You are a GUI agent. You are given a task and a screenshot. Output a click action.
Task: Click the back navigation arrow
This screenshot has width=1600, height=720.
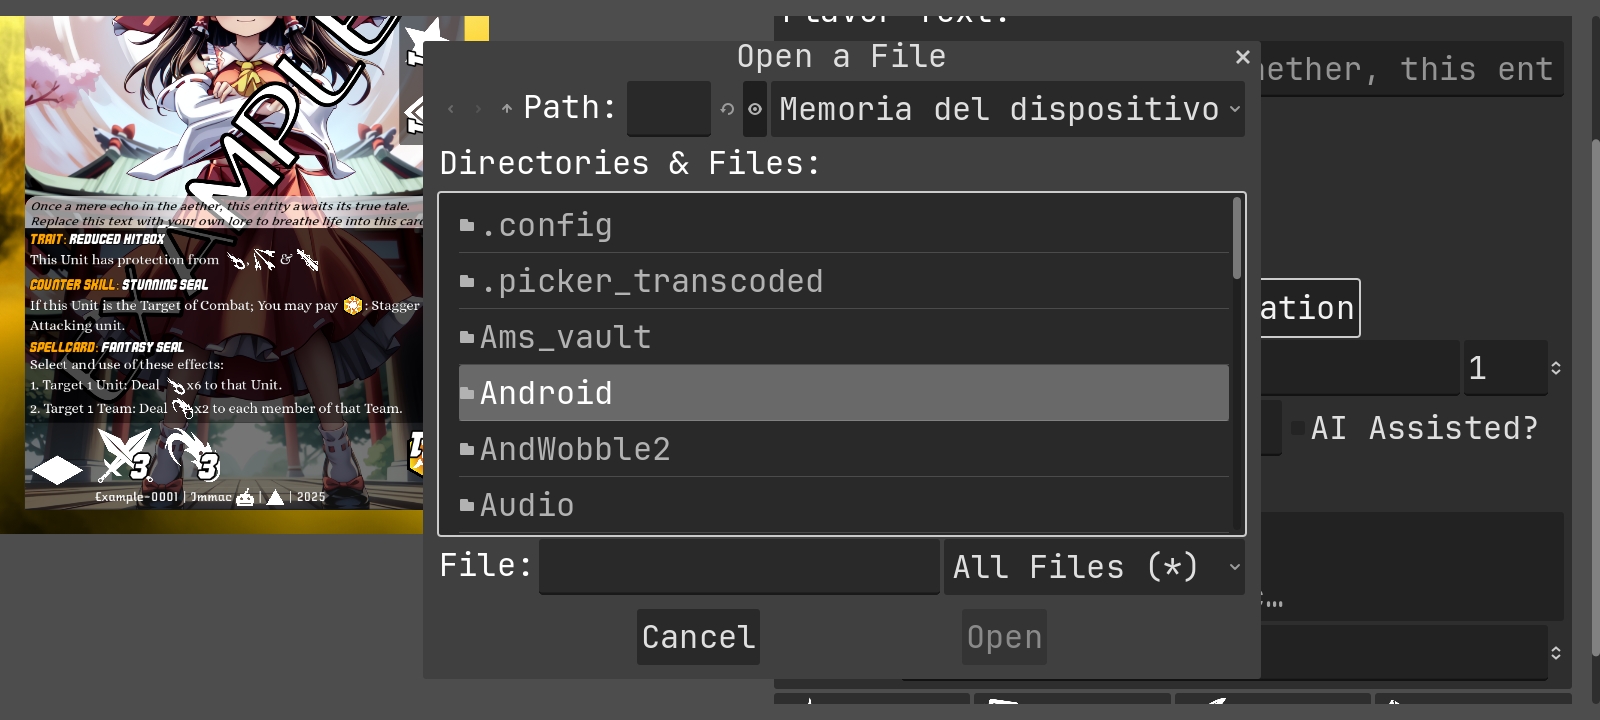click(x=451, y=109)
